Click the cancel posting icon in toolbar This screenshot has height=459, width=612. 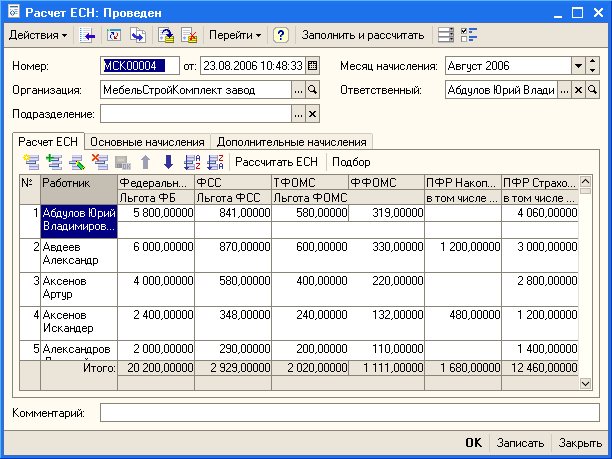coord(189,35)
